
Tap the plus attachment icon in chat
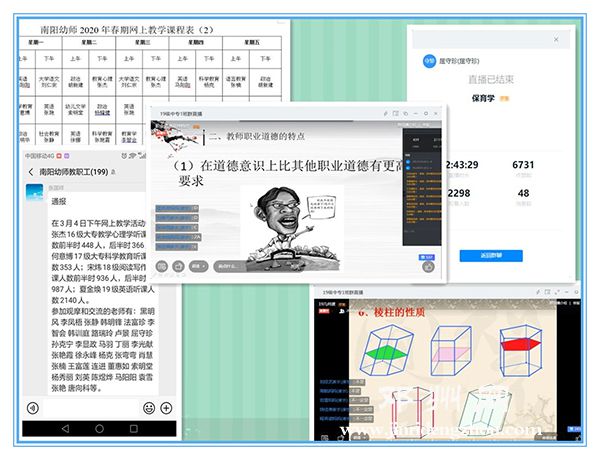coord(166,408)
